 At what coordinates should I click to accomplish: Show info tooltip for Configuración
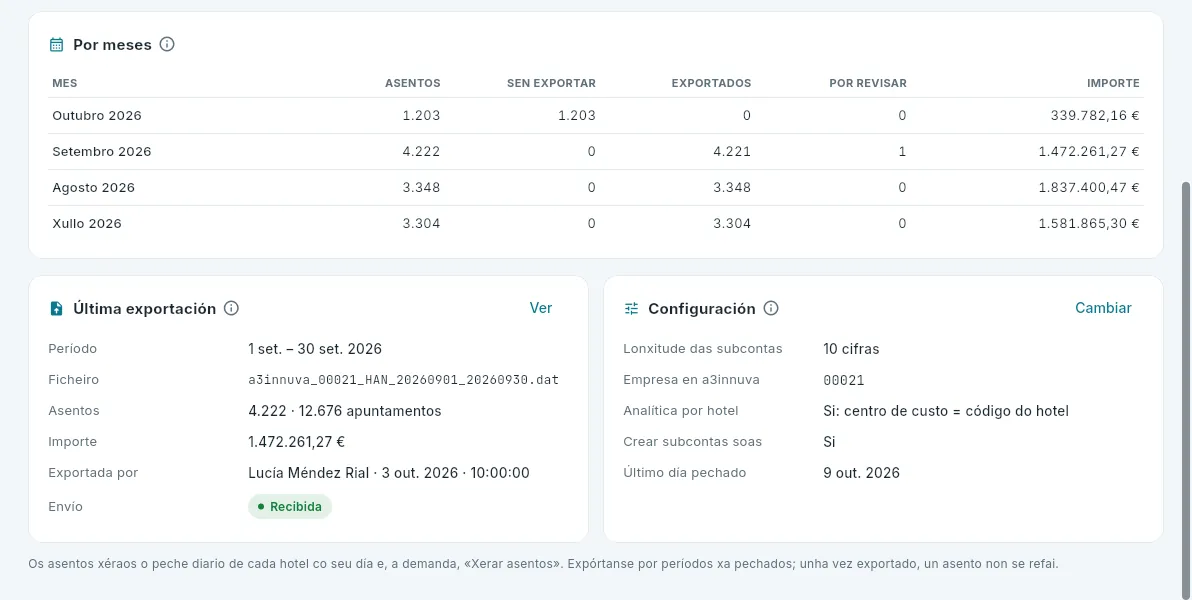tap(771, 308)
